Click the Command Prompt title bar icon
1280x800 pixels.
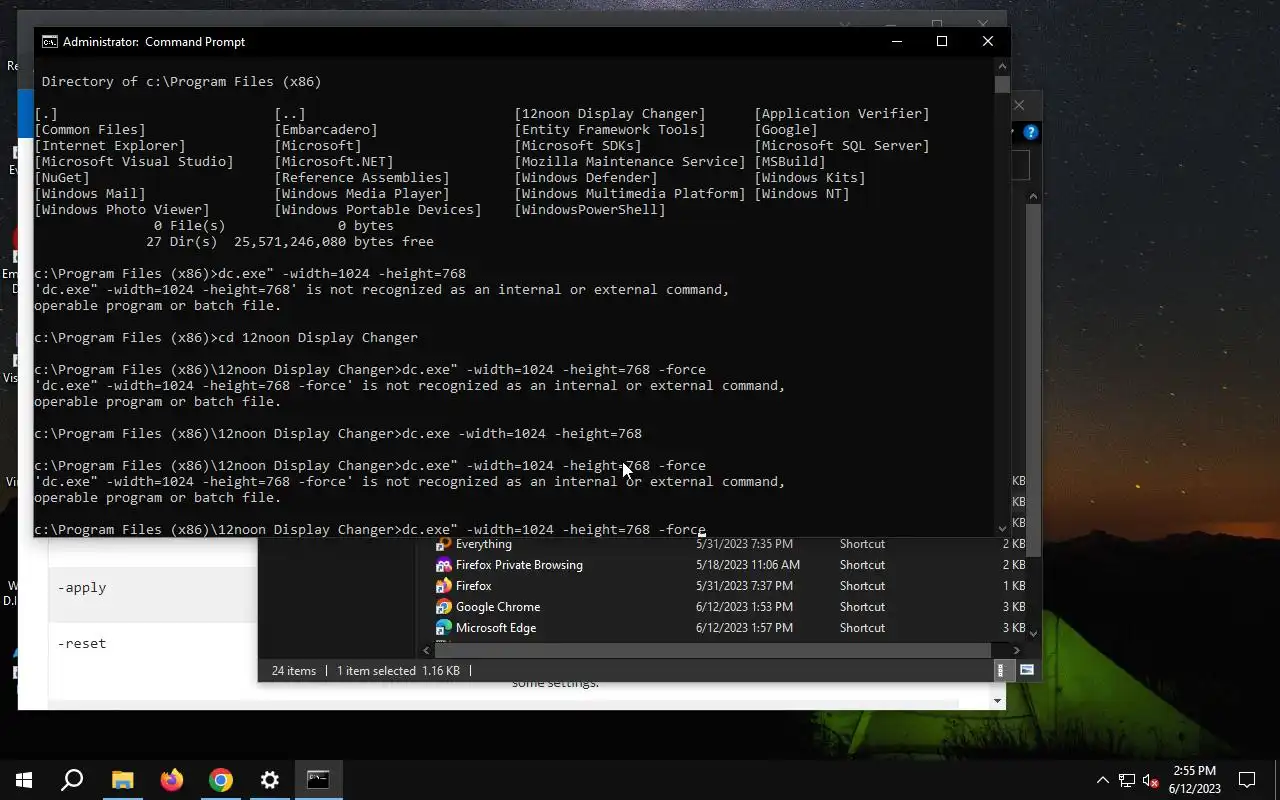[48, 41]
